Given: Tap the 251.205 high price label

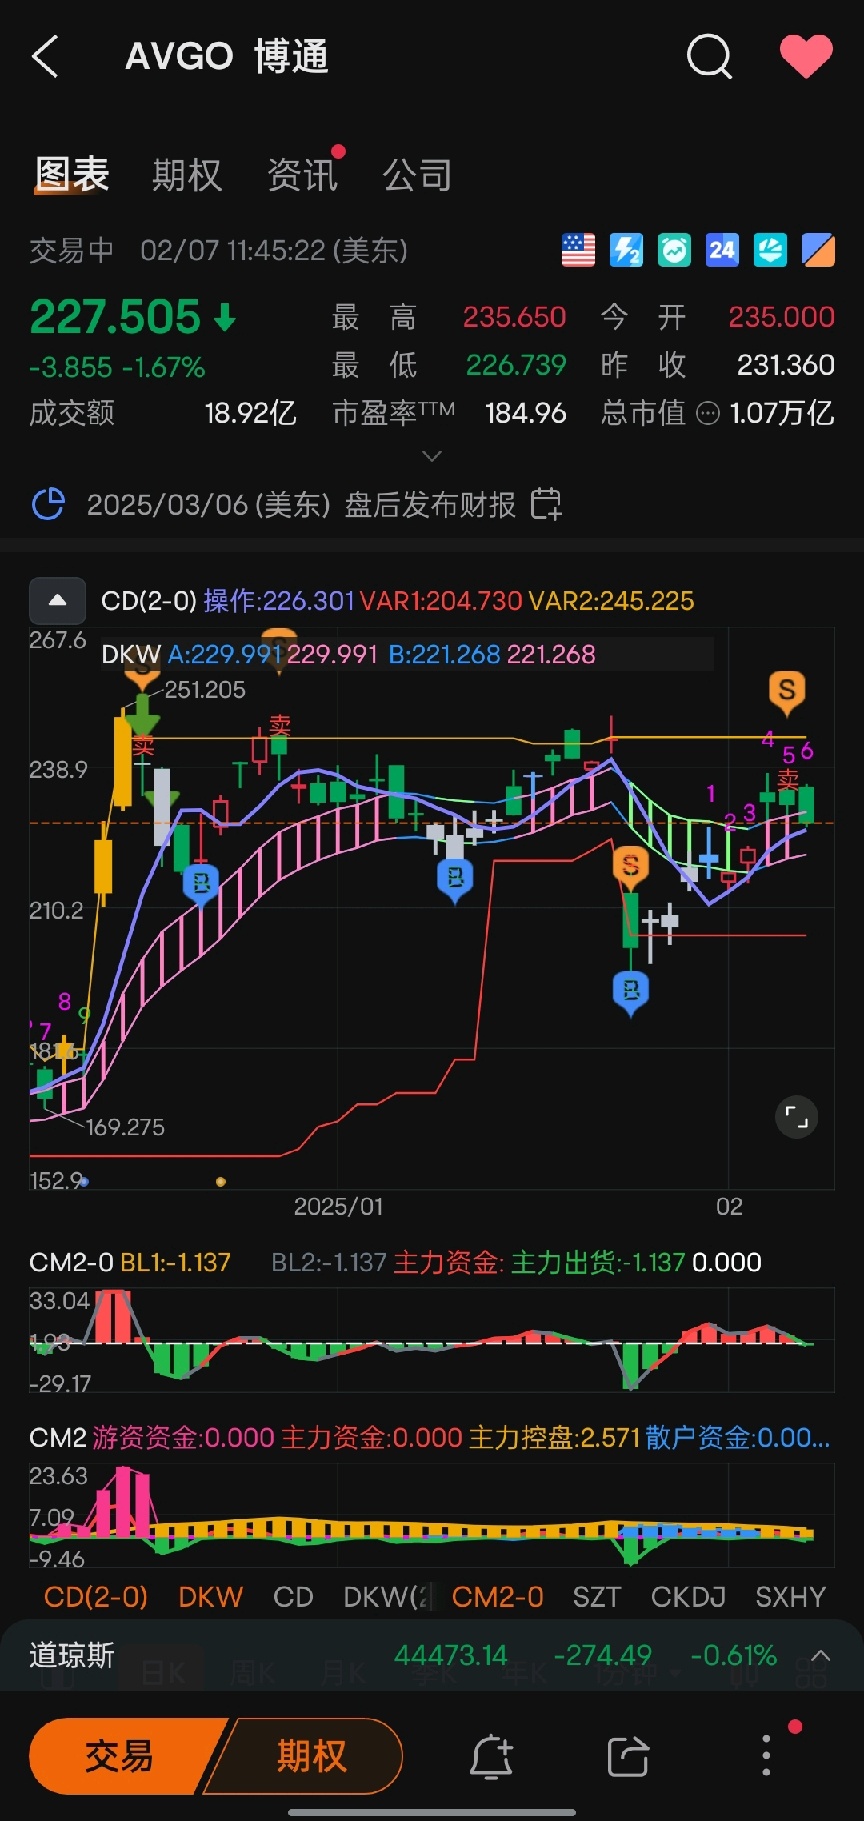Looking at the screenshot, I should click(204, 690).
